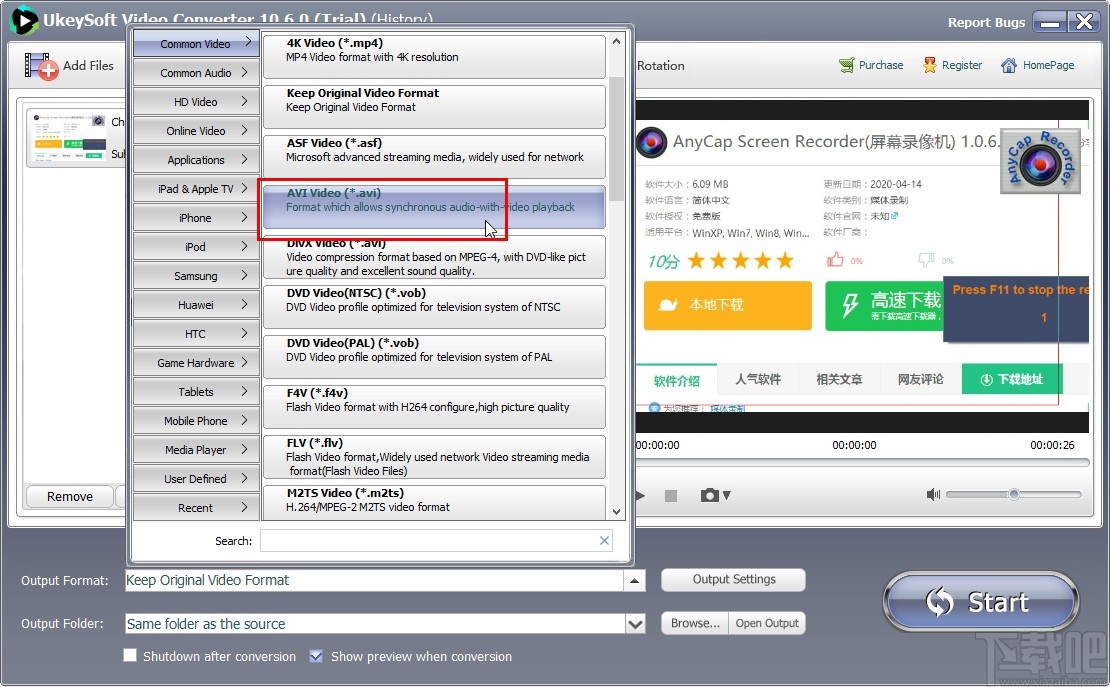Uncheck Show preview when conversion
This screenshot has width=1110, height=687.
click(x=316, y=656)
